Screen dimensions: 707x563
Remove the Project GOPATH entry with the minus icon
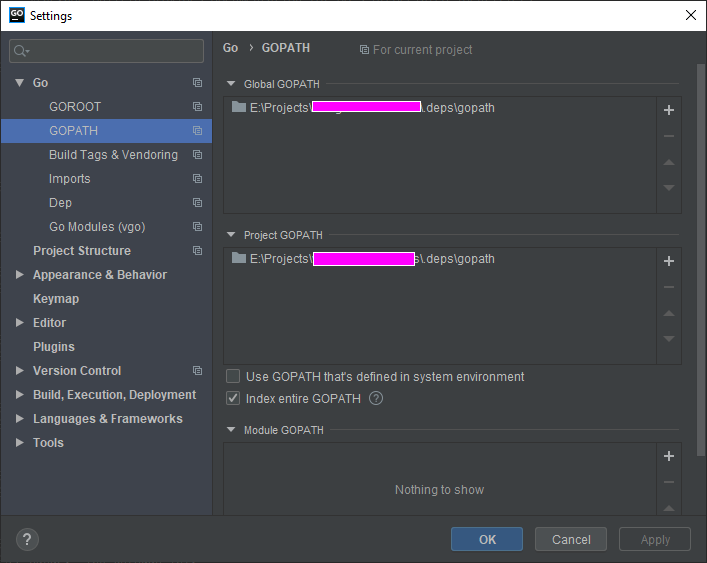coord(669,287)
